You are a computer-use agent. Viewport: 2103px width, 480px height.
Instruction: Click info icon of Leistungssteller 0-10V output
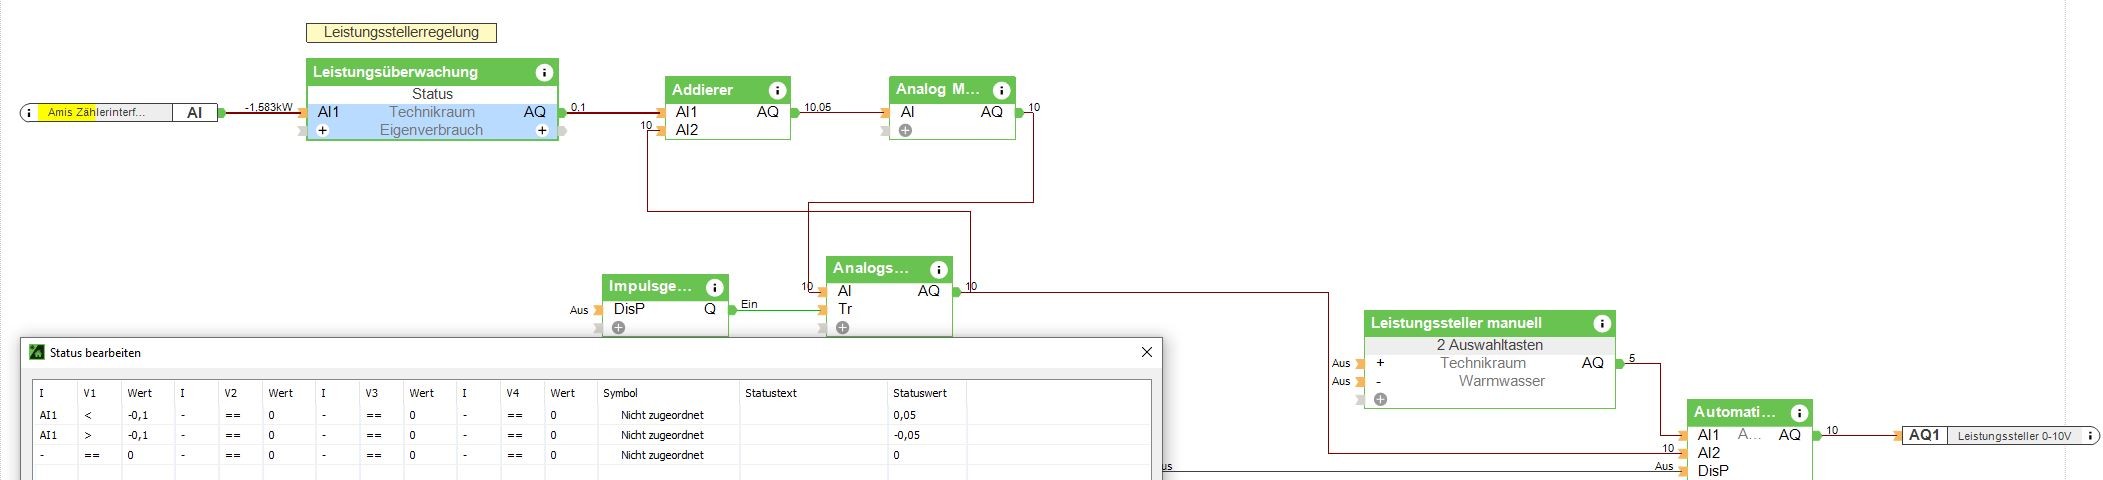[2090, 436]
